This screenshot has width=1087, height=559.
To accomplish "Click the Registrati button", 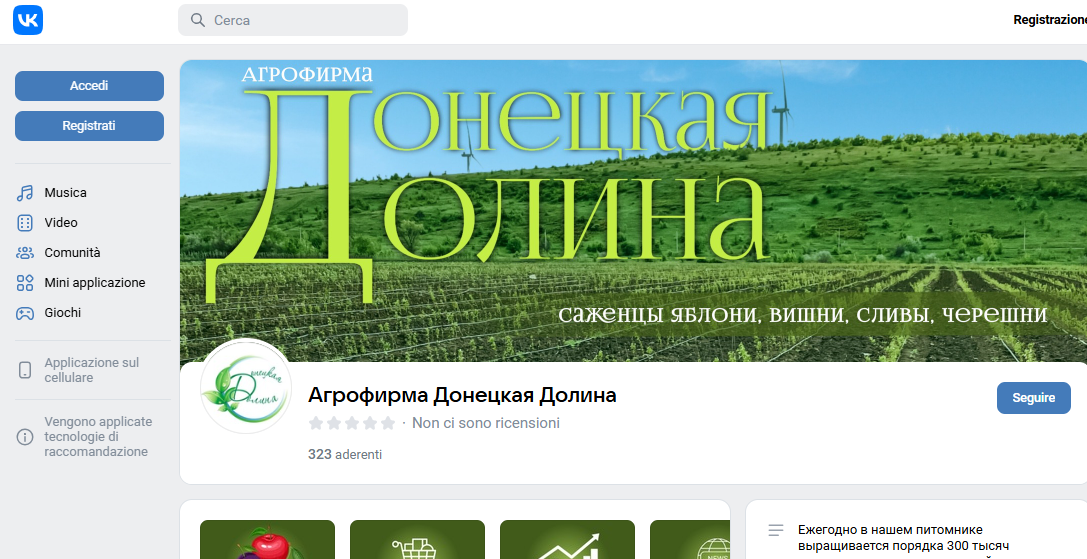I will [x=89, y=126].
